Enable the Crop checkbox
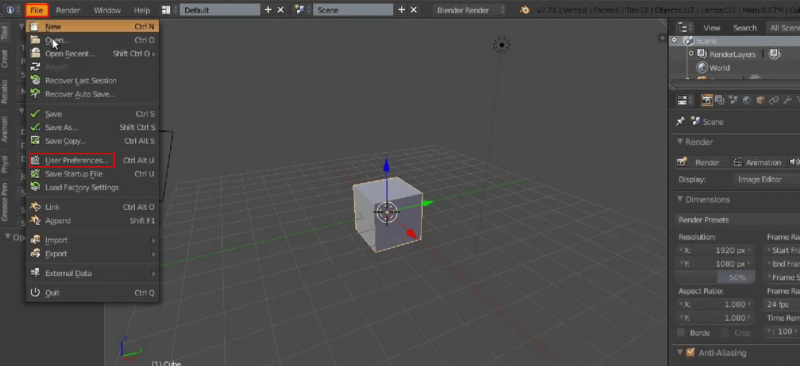Screen dimensions: 800x366 (724, 332)
